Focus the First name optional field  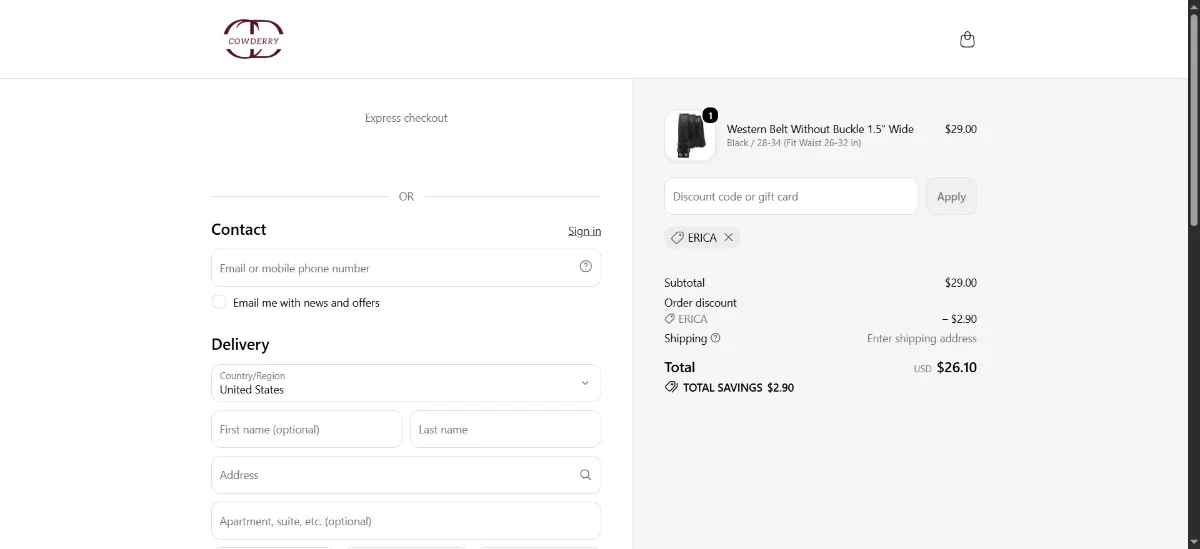[x=307, y=429]
